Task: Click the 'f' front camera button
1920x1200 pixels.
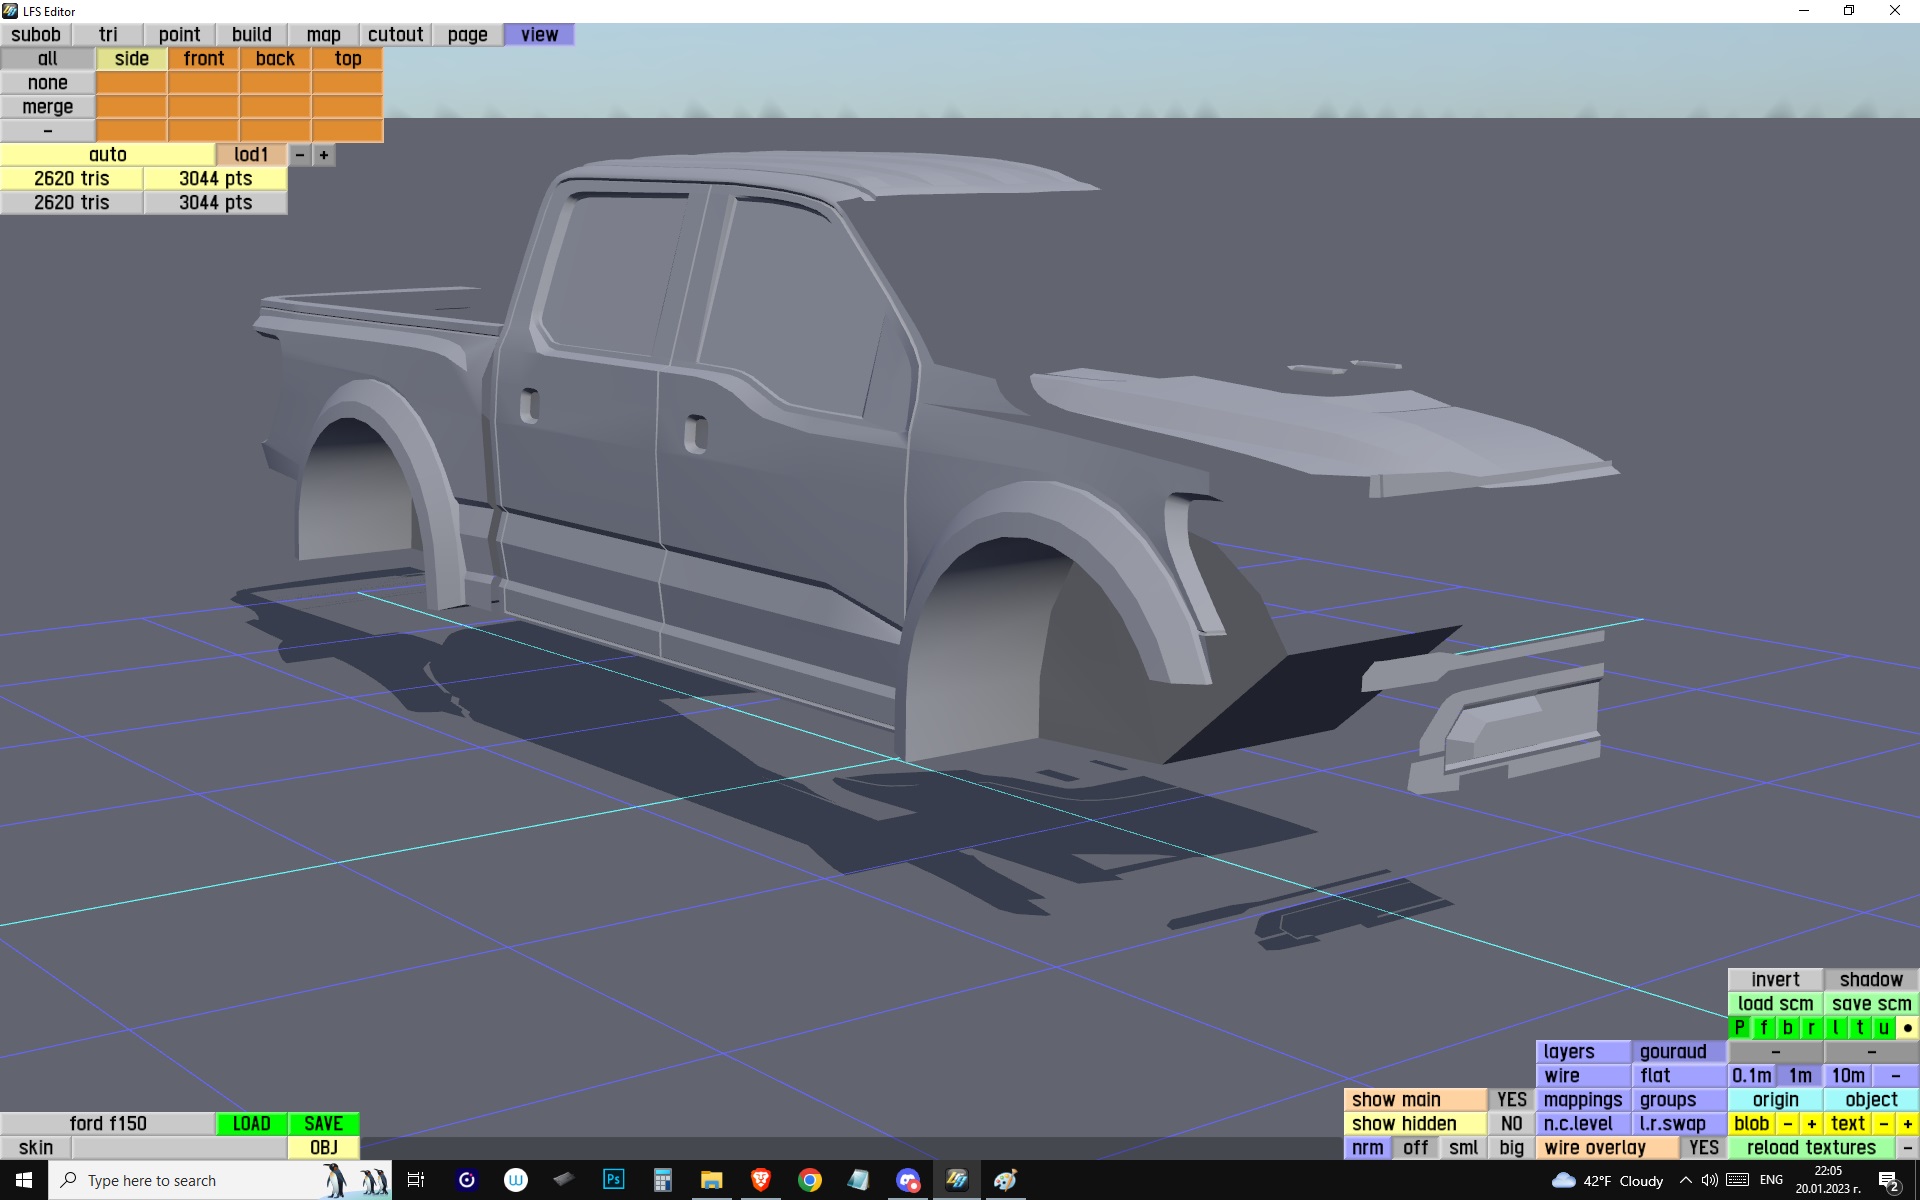Action: [x=1763, y=1027]
